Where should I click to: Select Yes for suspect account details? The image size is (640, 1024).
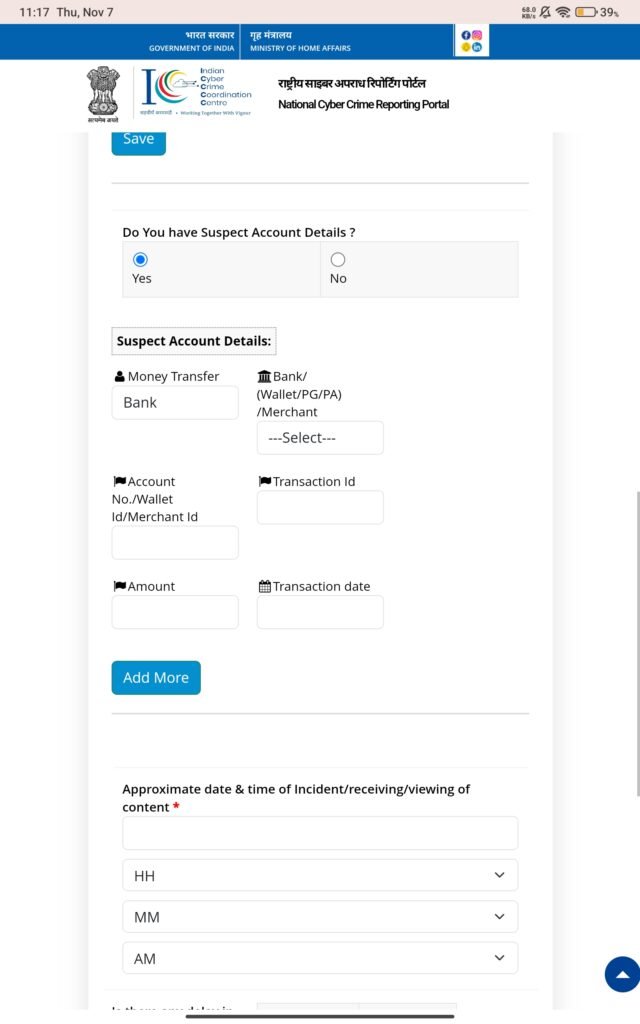coord(140,259)
